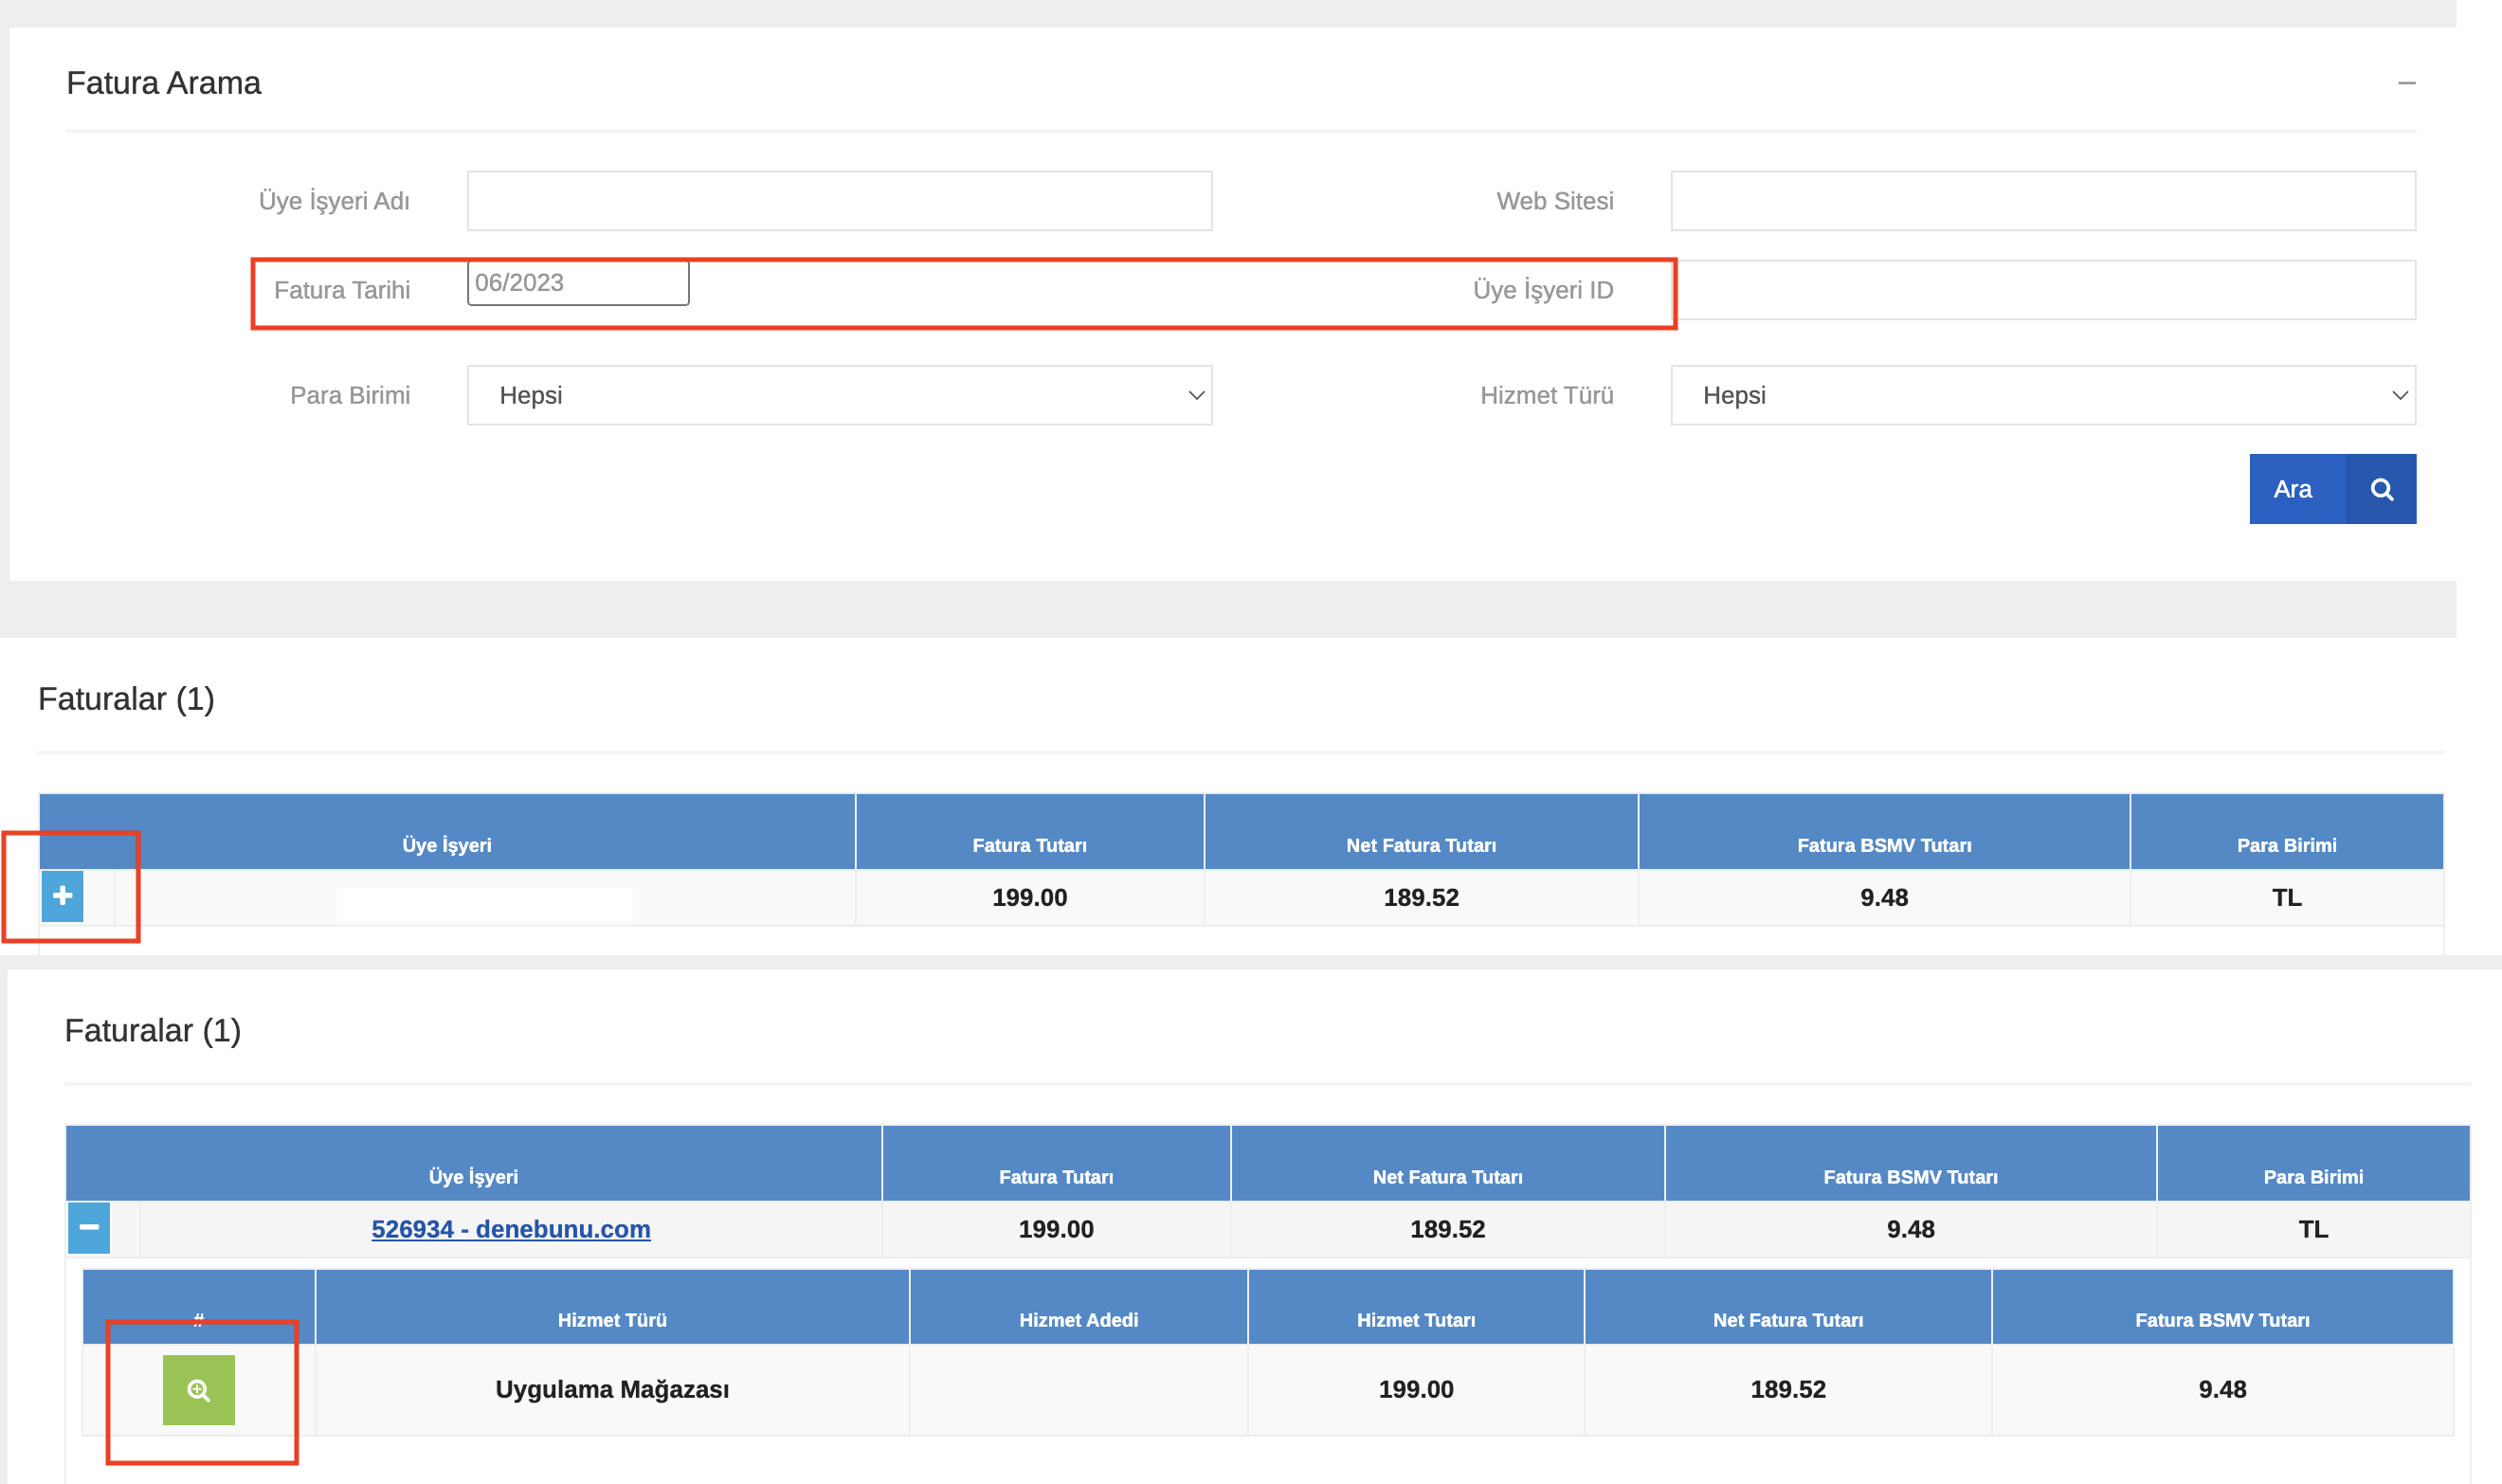This screenshot has height=1484, width=2502.
Task: Click the Uygulama Mağazası service row cell
Action: [x=611, y=1389]
